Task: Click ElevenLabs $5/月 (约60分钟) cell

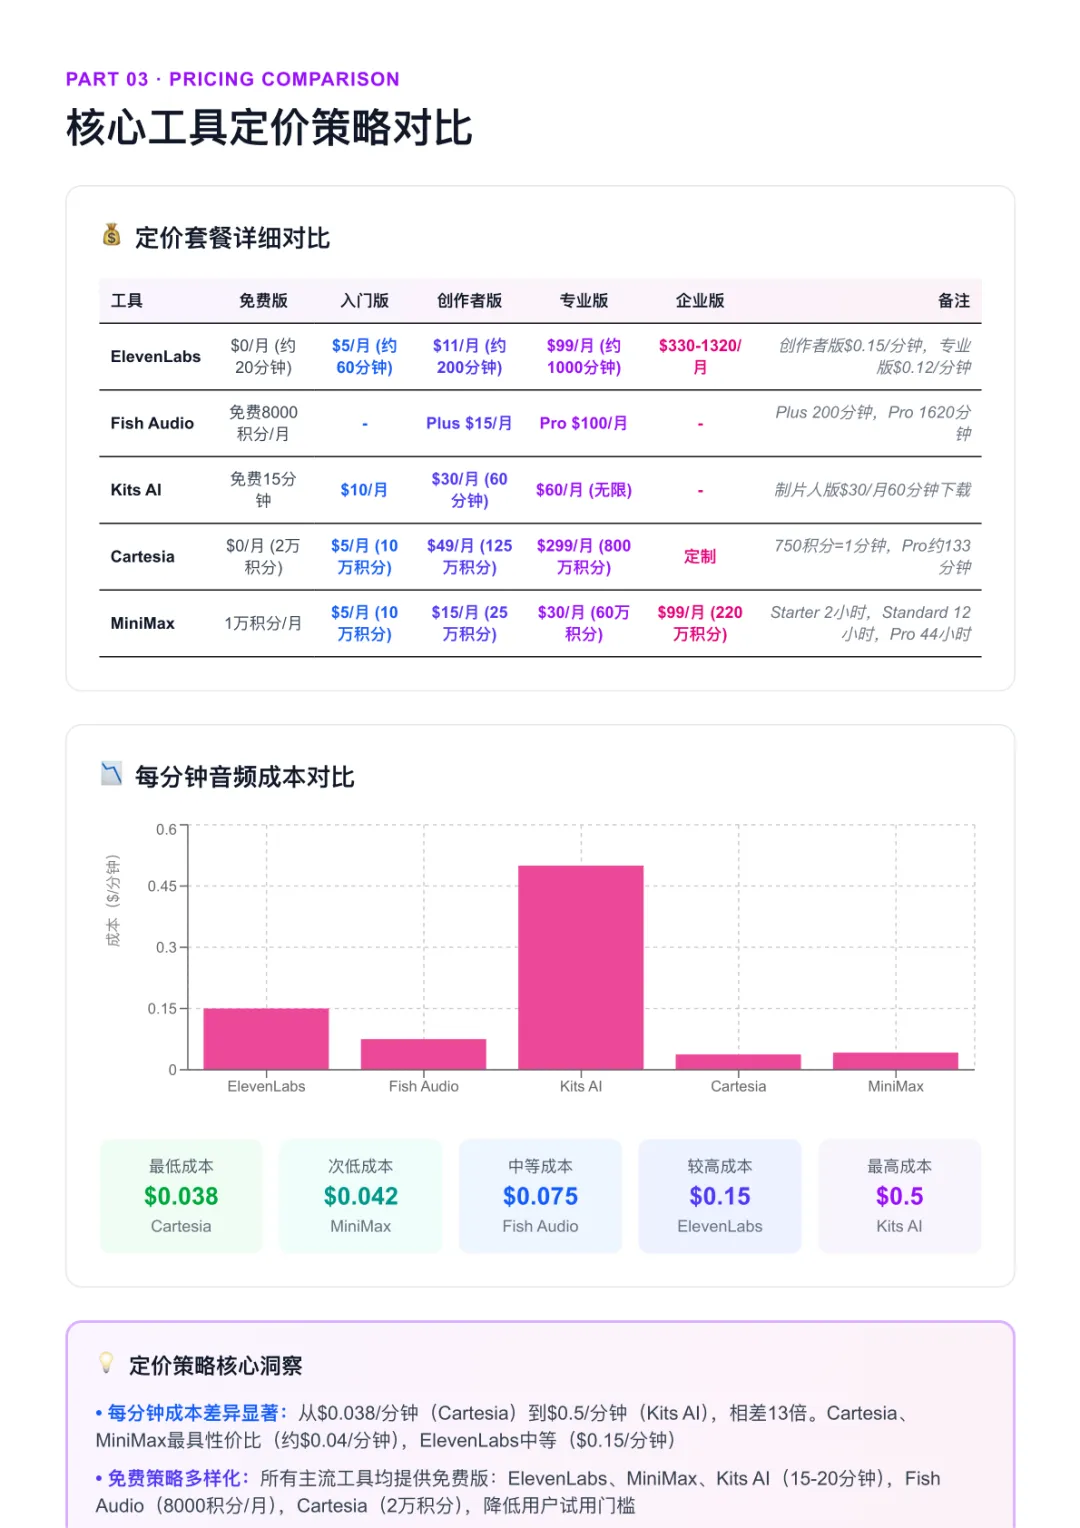Action: click(x=364, y=357)
